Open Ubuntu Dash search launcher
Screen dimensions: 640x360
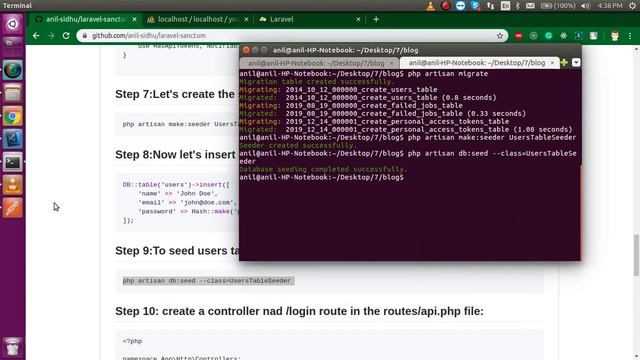click(x=13, y=24)
